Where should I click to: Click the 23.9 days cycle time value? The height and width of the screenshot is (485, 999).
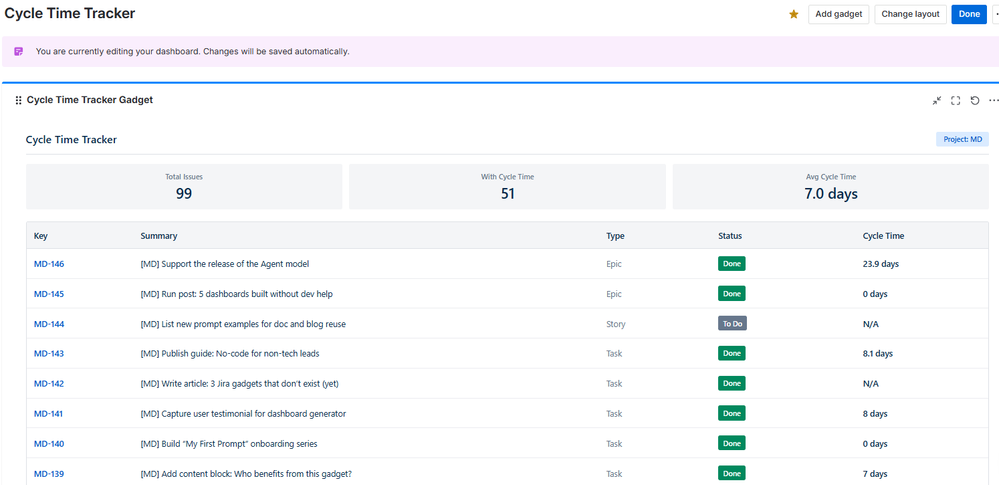[x=880, y=264]
